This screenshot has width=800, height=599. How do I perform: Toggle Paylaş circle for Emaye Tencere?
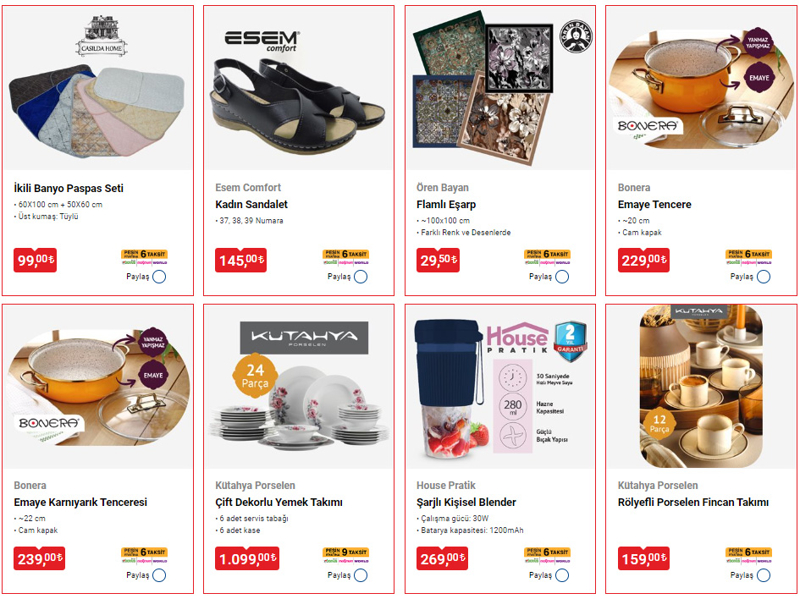764,277
